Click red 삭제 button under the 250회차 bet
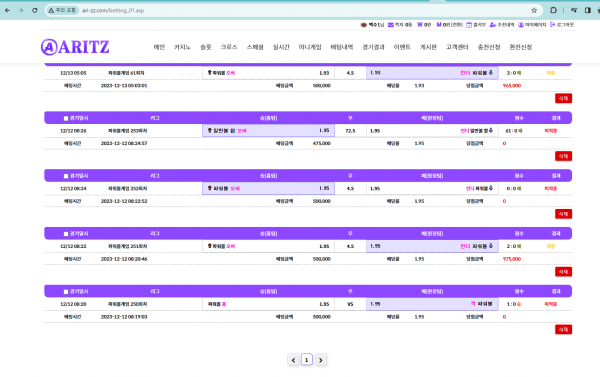 coord(563,330)
